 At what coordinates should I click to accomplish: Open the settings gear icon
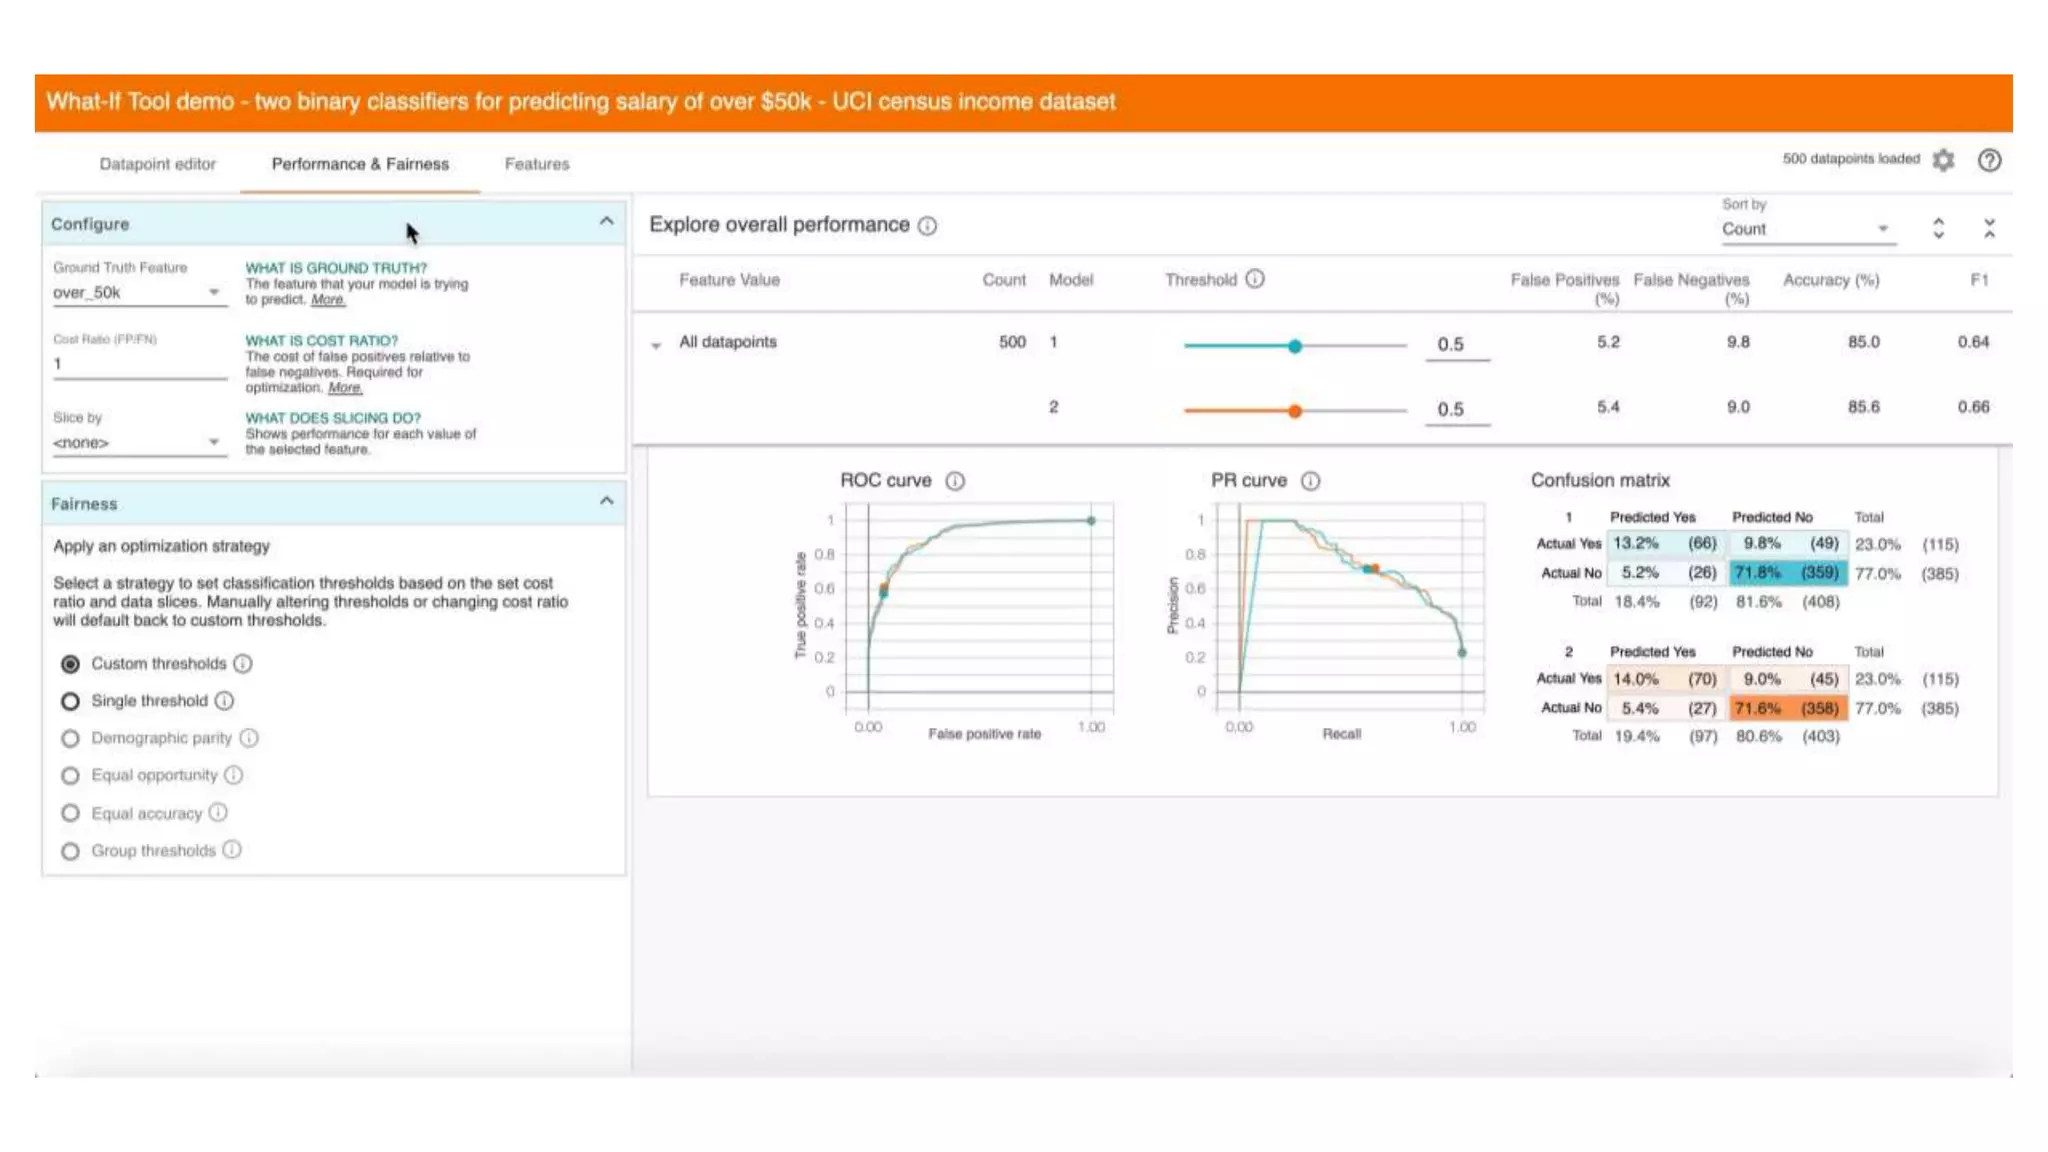coord(1943,160)
